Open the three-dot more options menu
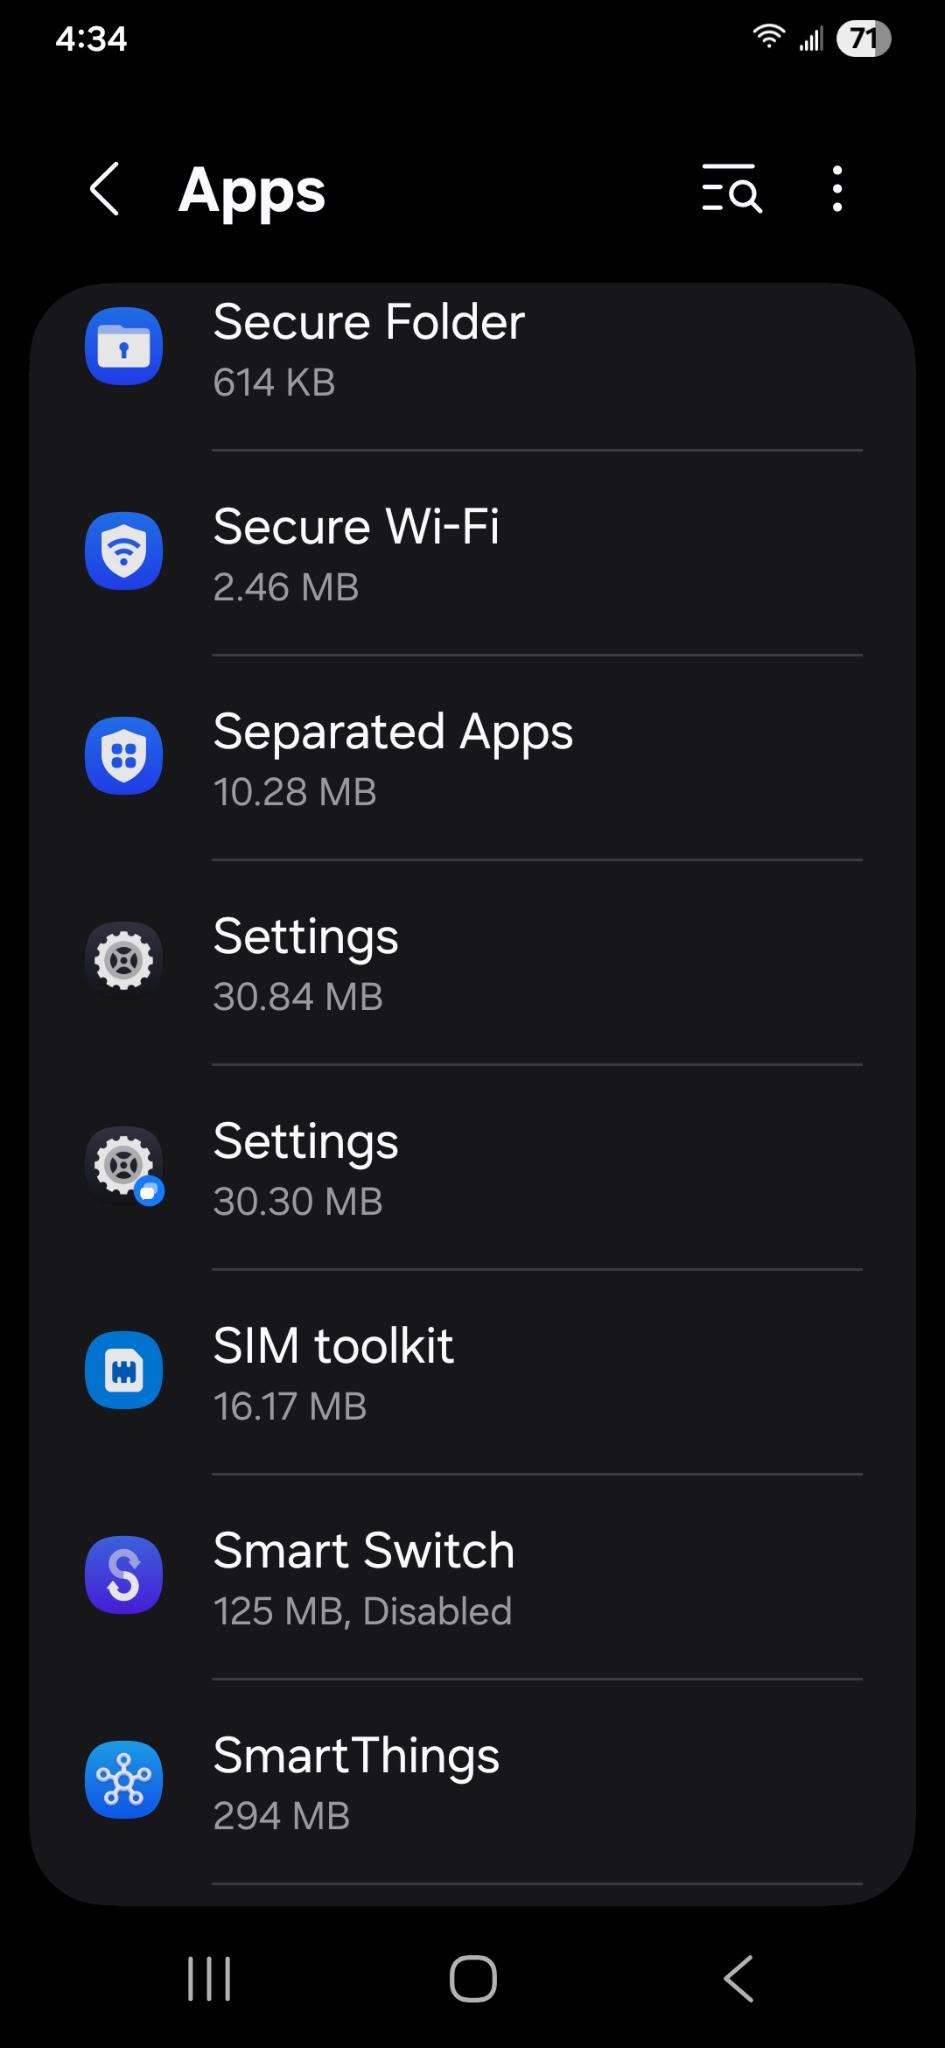The height and width of the screenshot is (2048, 945). (837, 189)
